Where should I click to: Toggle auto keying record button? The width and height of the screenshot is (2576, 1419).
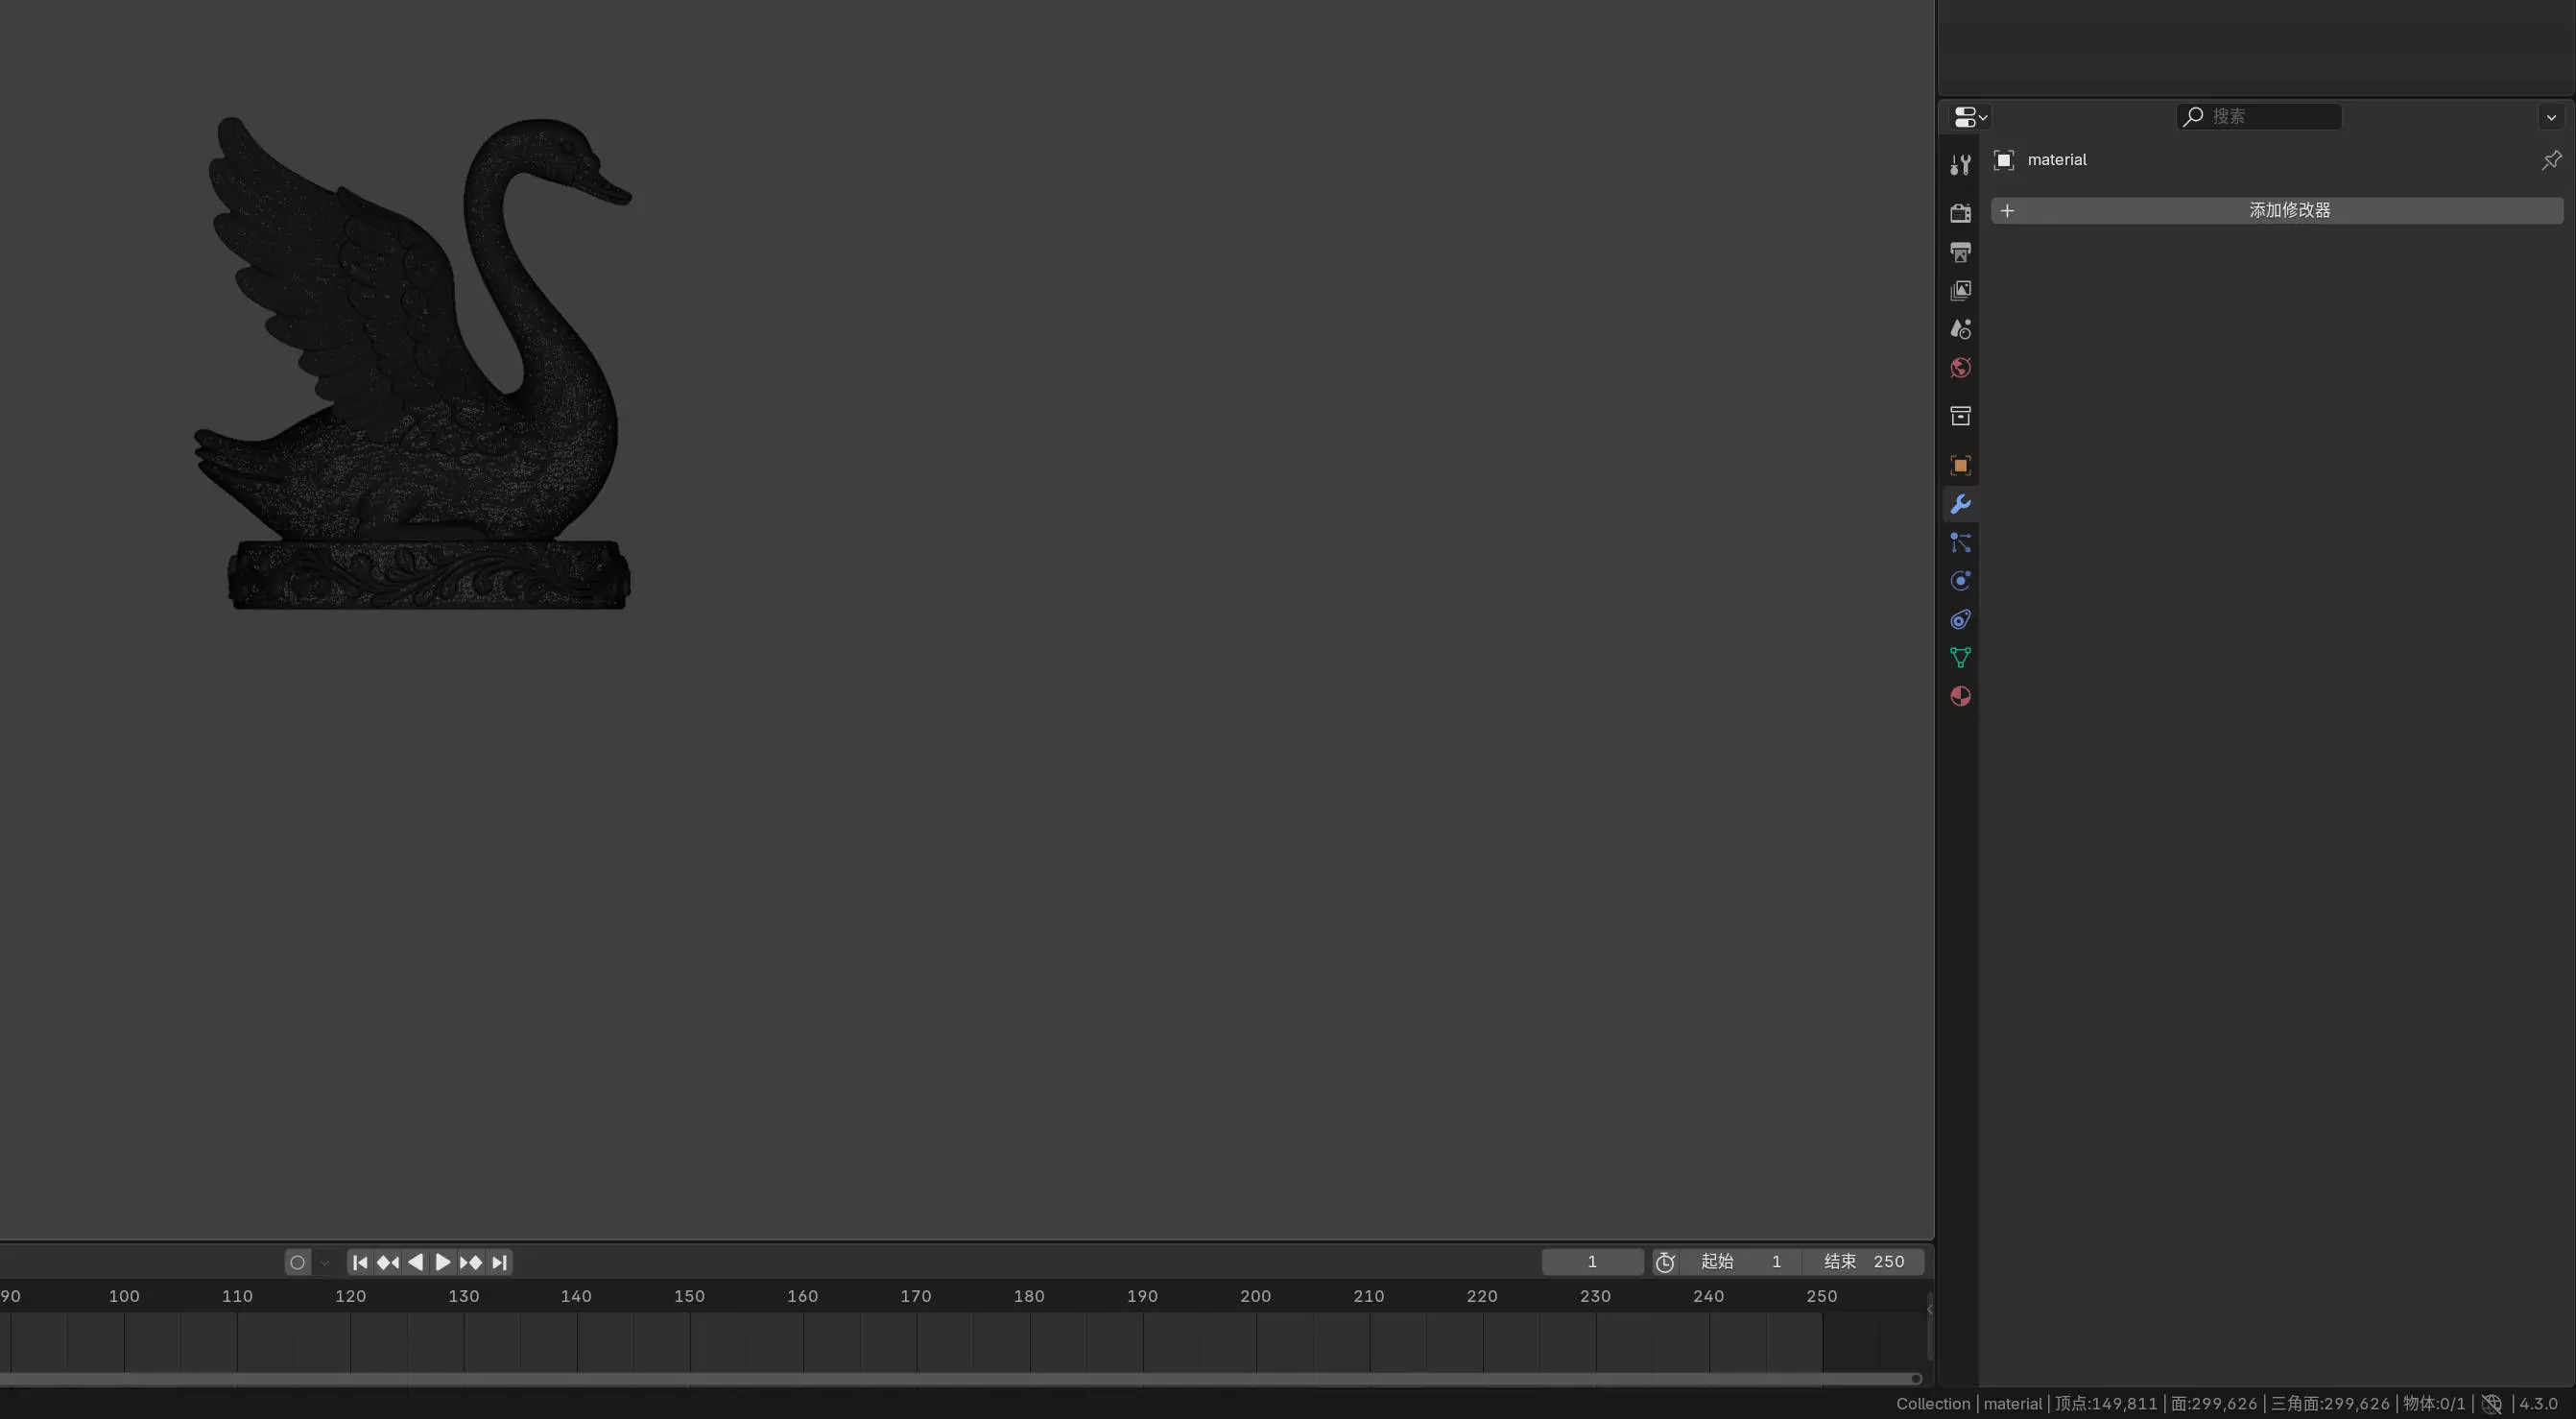click(297, 1262)
